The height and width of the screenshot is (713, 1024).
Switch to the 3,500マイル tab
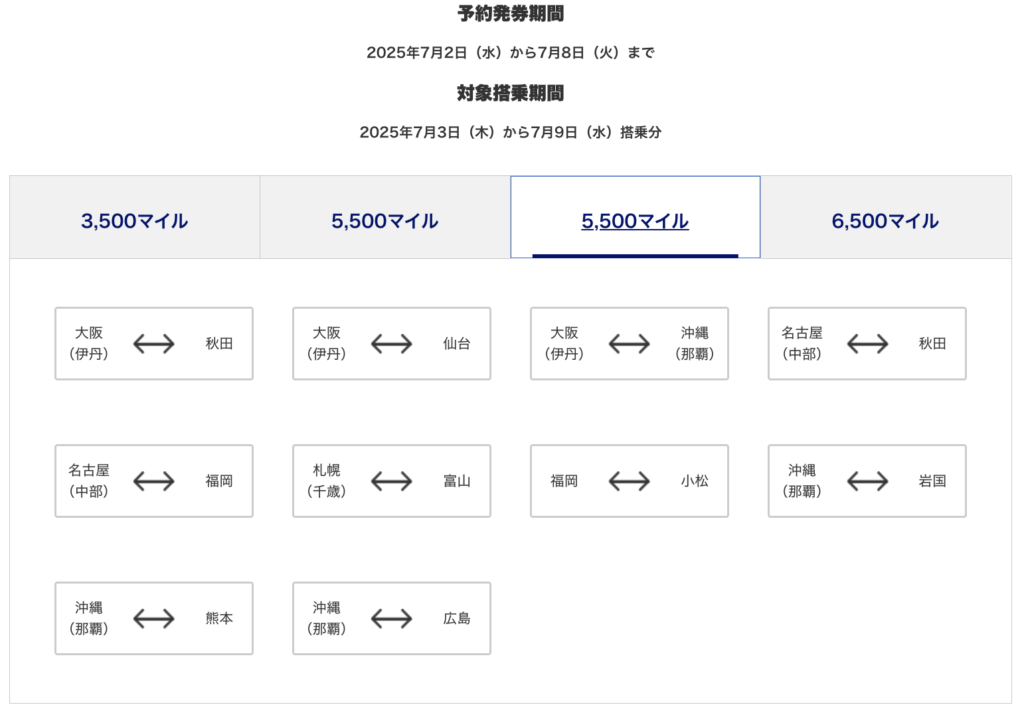(x=135, y=221)
